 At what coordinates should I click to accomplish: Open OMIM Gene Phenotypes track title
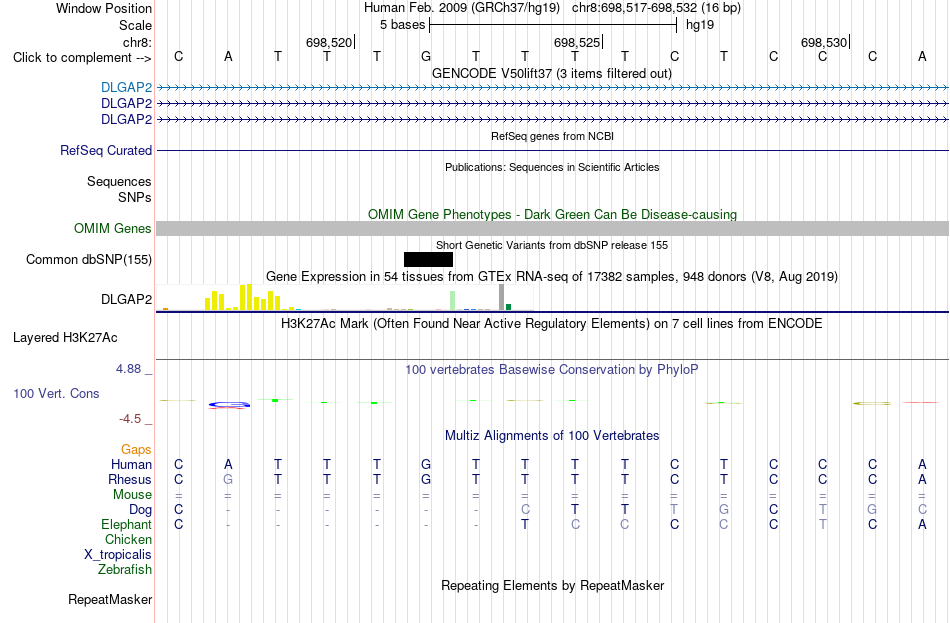[x=552, y=215]
